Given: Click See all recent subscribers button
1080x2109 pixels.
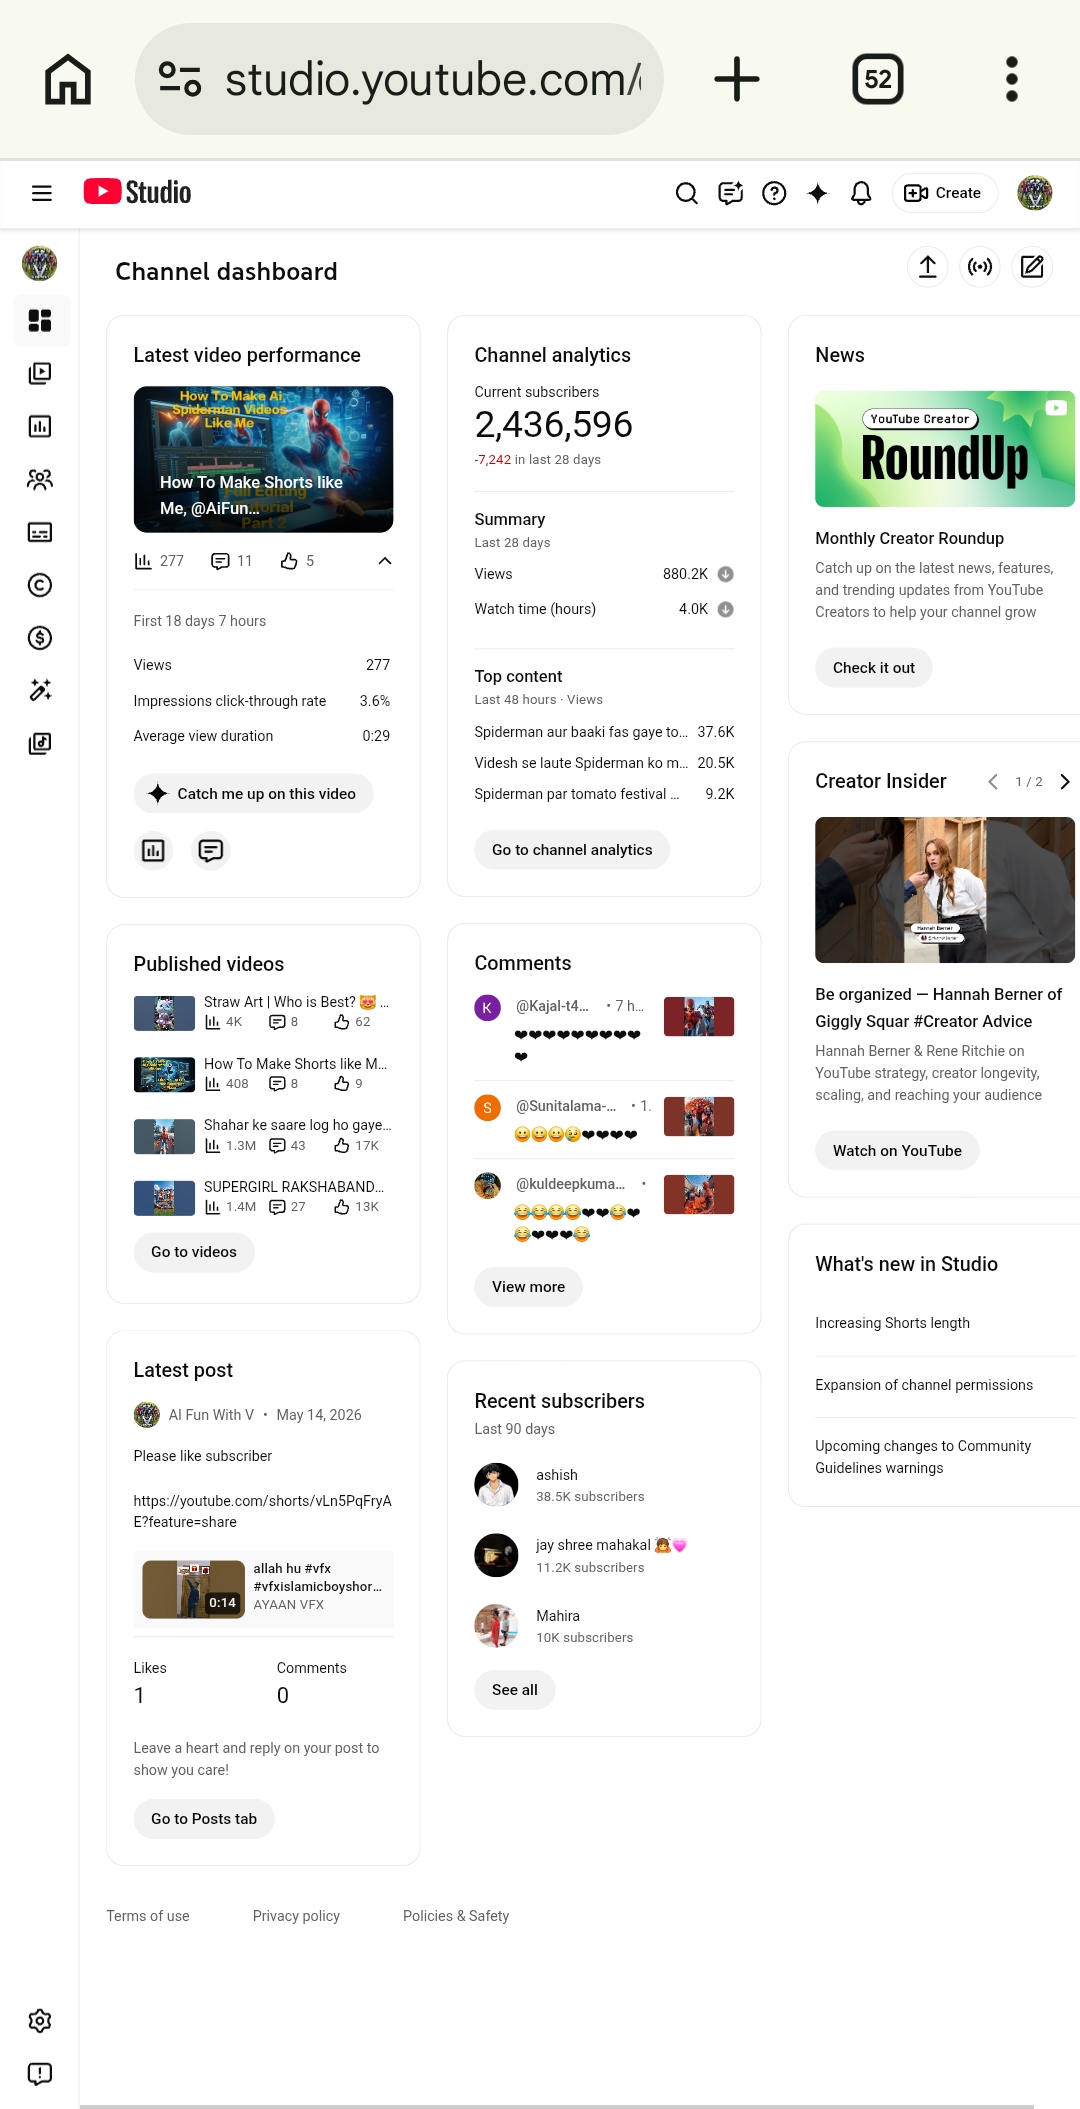Looking at the screenshot, I should [x=514, y=1690].
